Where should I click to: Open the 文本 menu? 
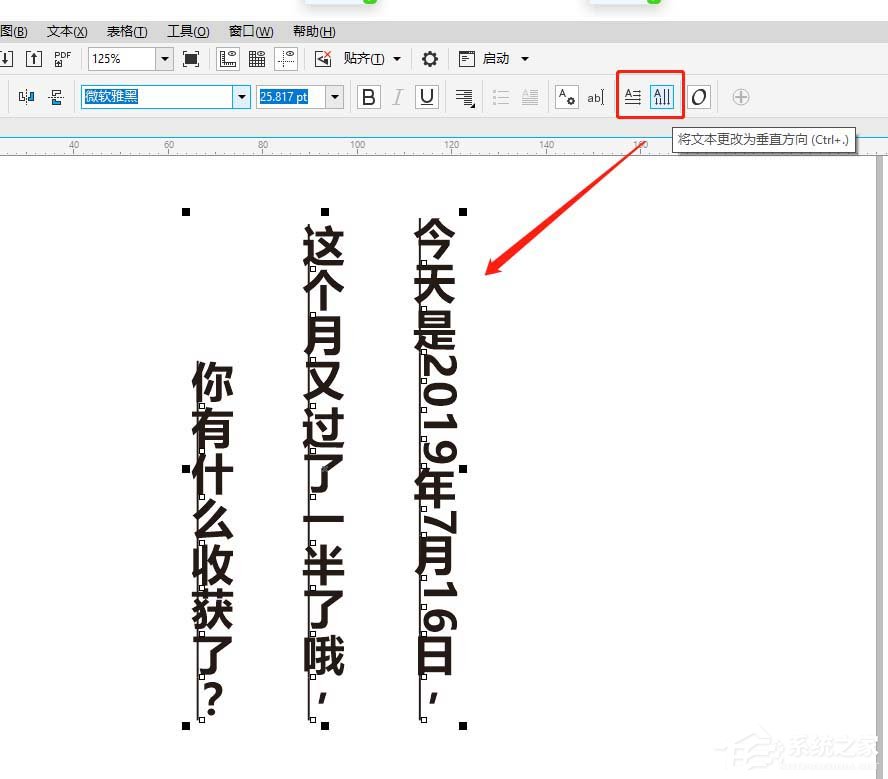[65, 31]
